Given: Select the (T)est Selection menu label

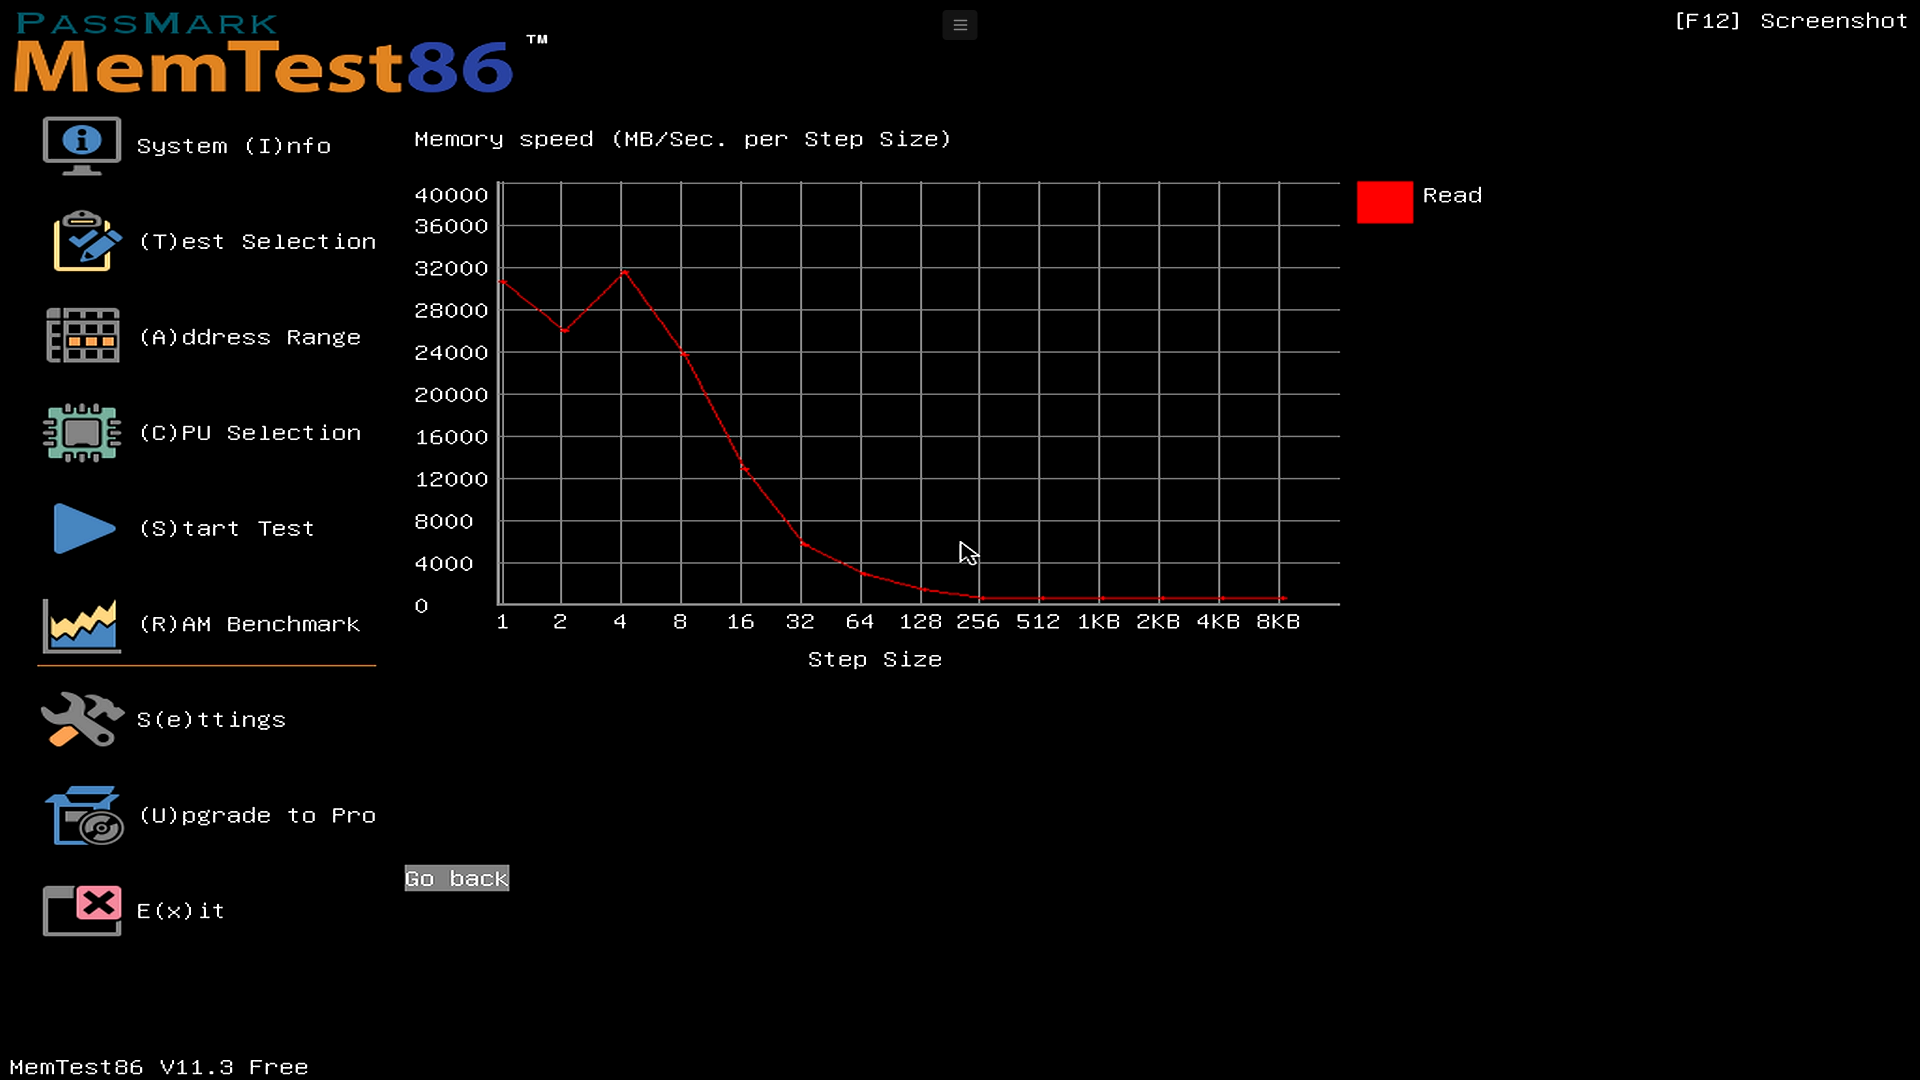Looking at the screenshot, I should (x=257, y=242).
